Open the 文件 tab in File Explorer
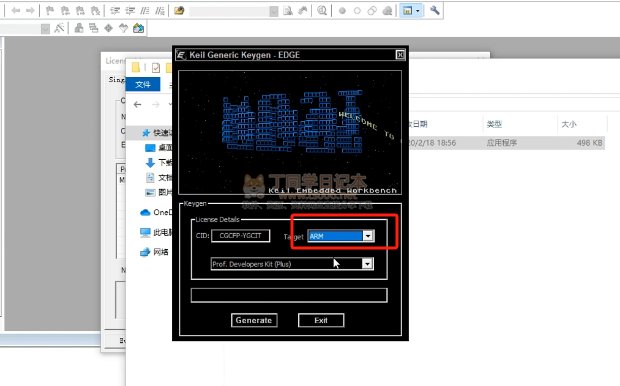The width and height of the screenshot is (620, 386). click(143, 84)
